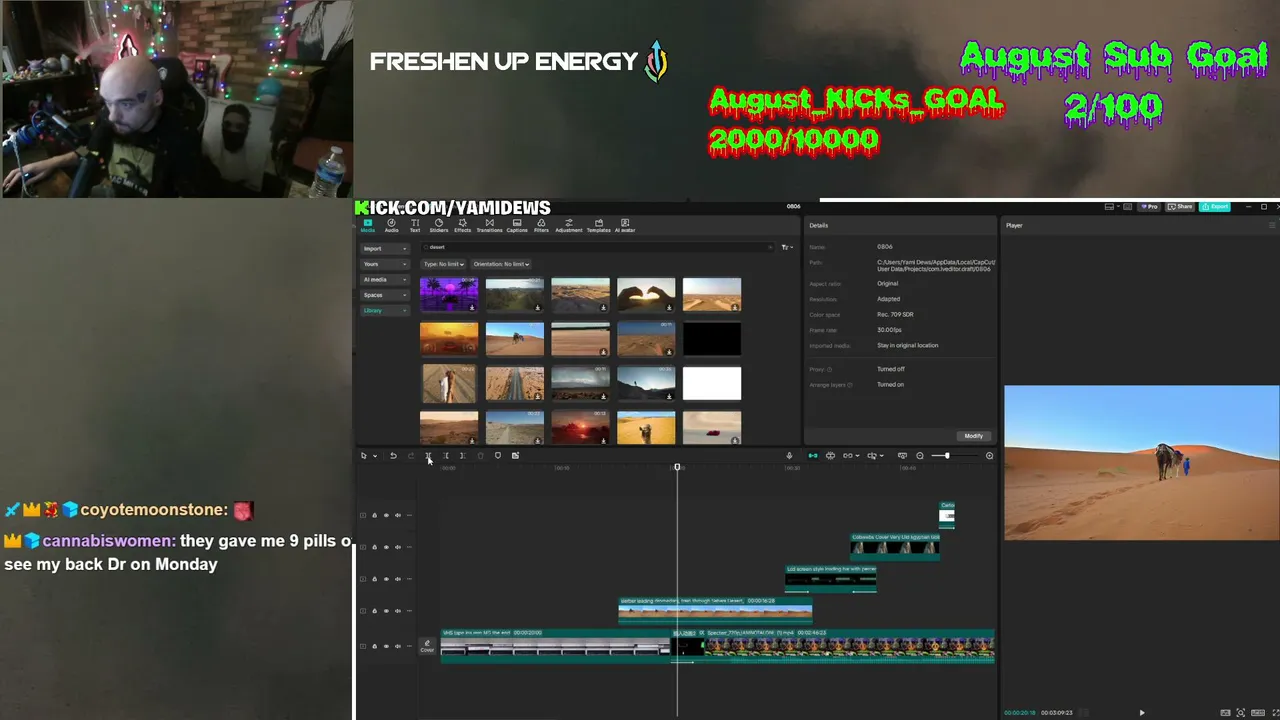The image size is (1280, 720).
Task: Click the desert search field
Action: pos(598,247)
